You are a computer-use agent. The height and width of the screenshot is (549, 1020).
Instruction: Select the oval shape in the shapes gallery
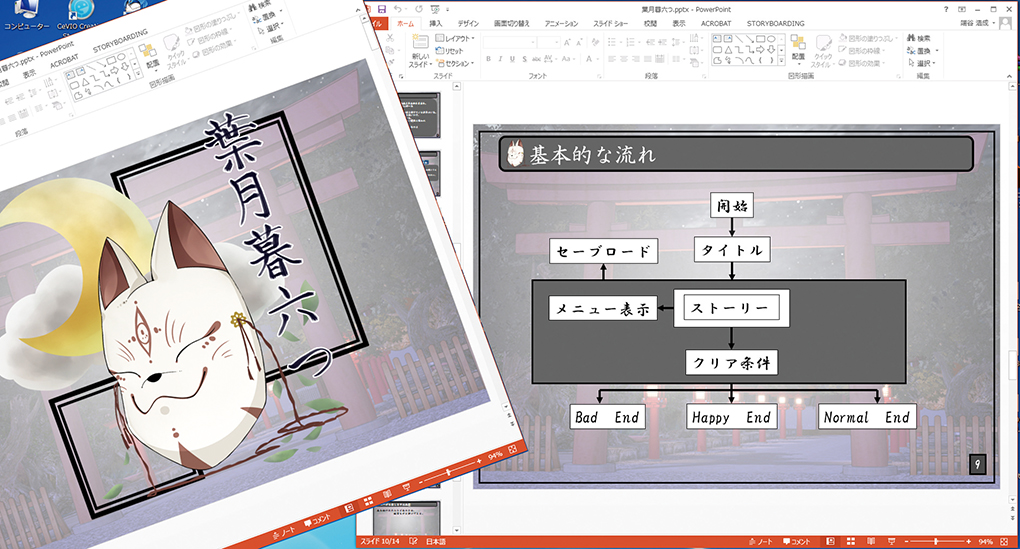(771, 39)
